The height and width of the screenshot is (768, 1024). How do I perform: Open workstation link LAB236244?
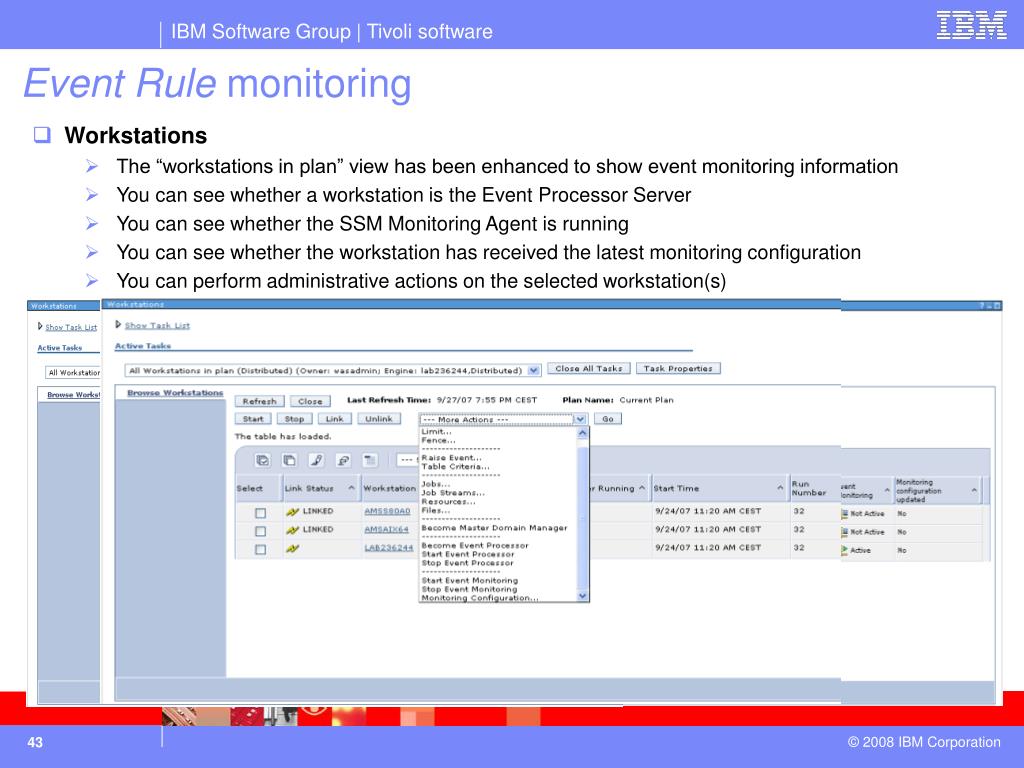389,548
